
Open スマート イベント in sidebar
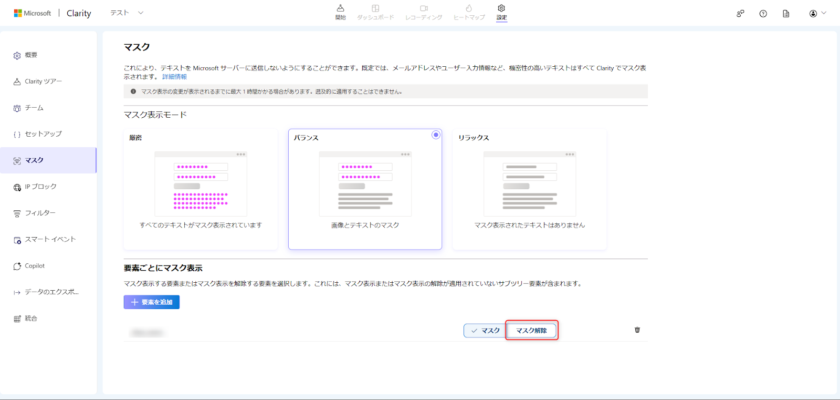pyautogui.click(x=50, y=240)
